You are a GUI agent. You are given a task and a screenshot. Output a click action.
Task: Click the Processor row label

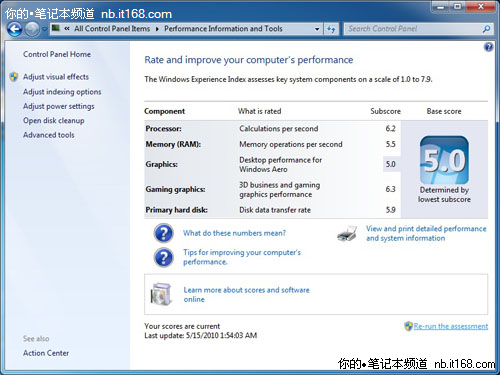[x=163, y=129]
